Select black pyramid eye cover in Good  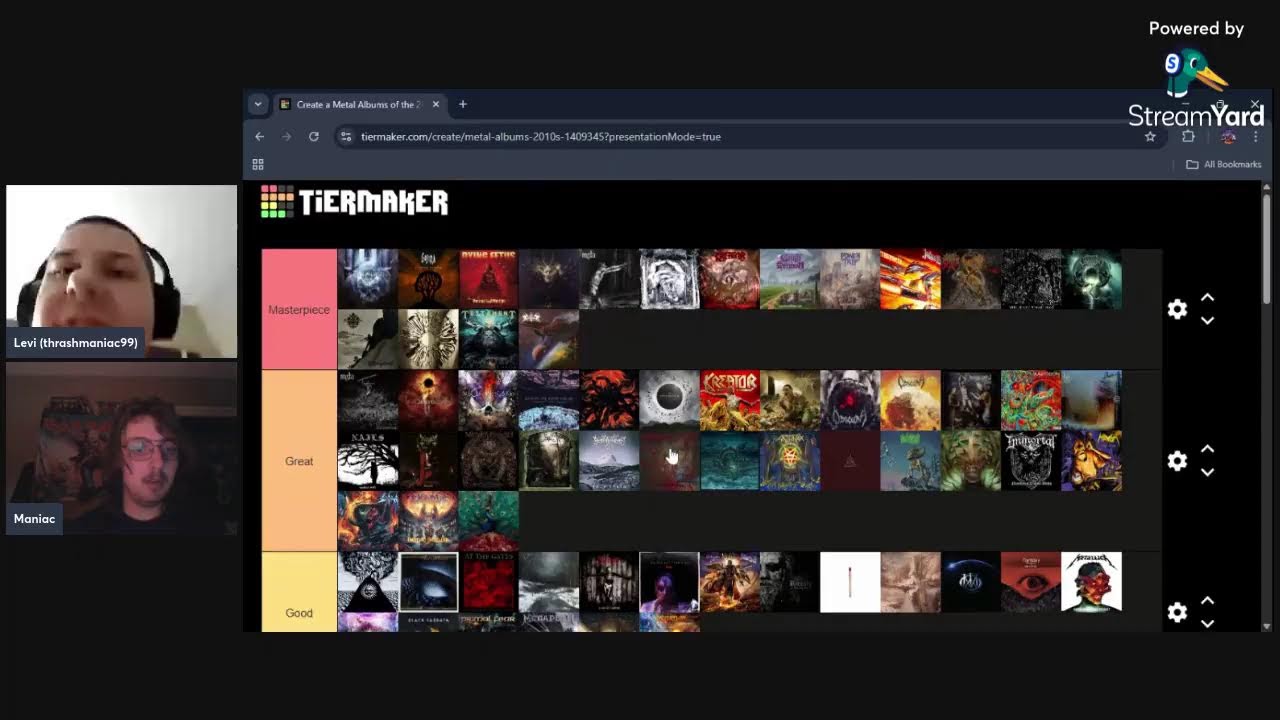(367, 582)
